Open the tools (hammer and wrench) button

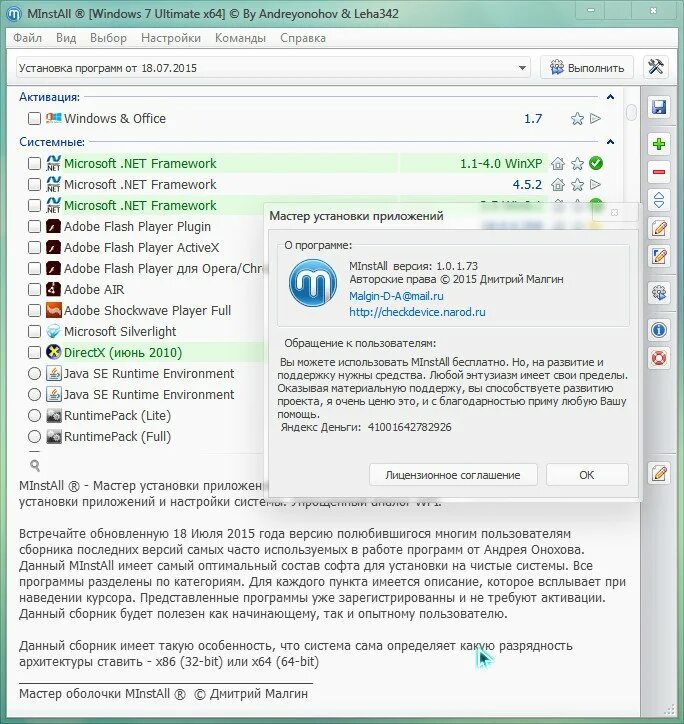[x=656, y=67]
